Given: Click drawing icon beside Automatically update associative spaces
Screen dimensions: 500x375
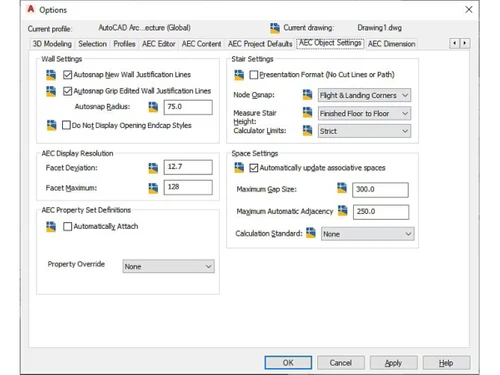Looking at the screenshot, I should coord(239,167).
